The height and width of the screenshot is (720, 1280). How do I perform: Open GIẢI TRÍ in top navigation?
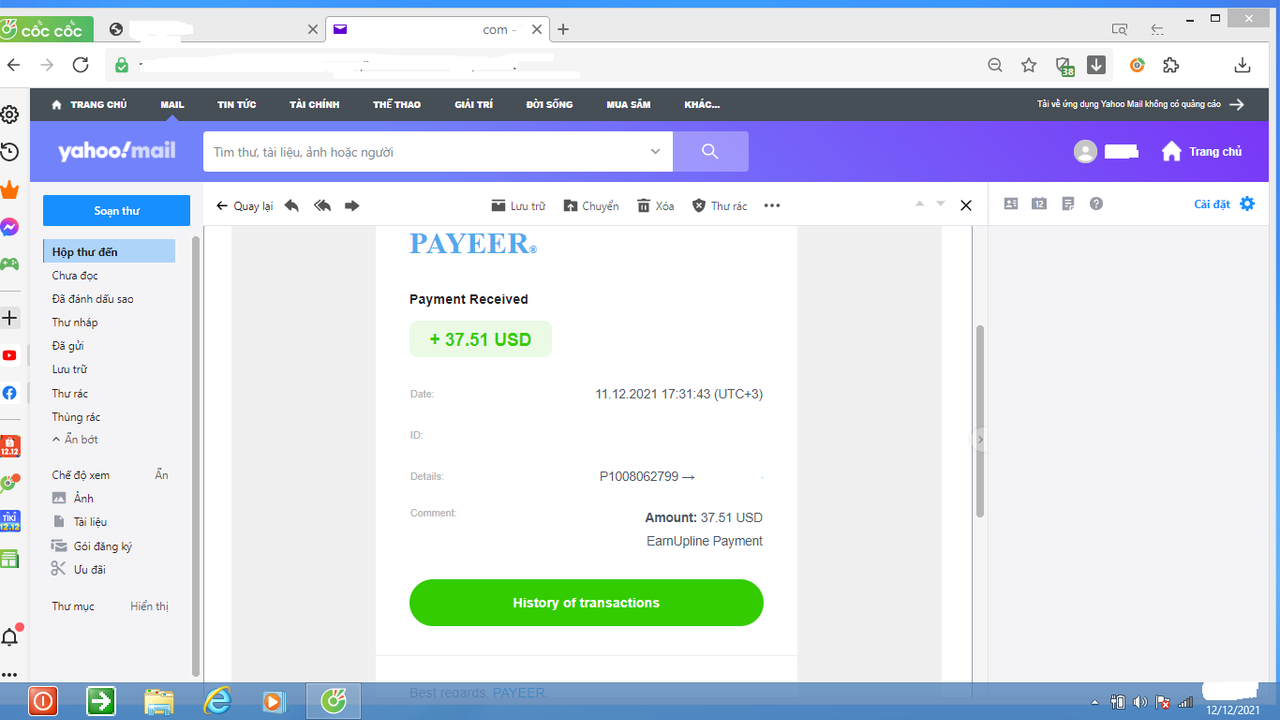[474, 105]
